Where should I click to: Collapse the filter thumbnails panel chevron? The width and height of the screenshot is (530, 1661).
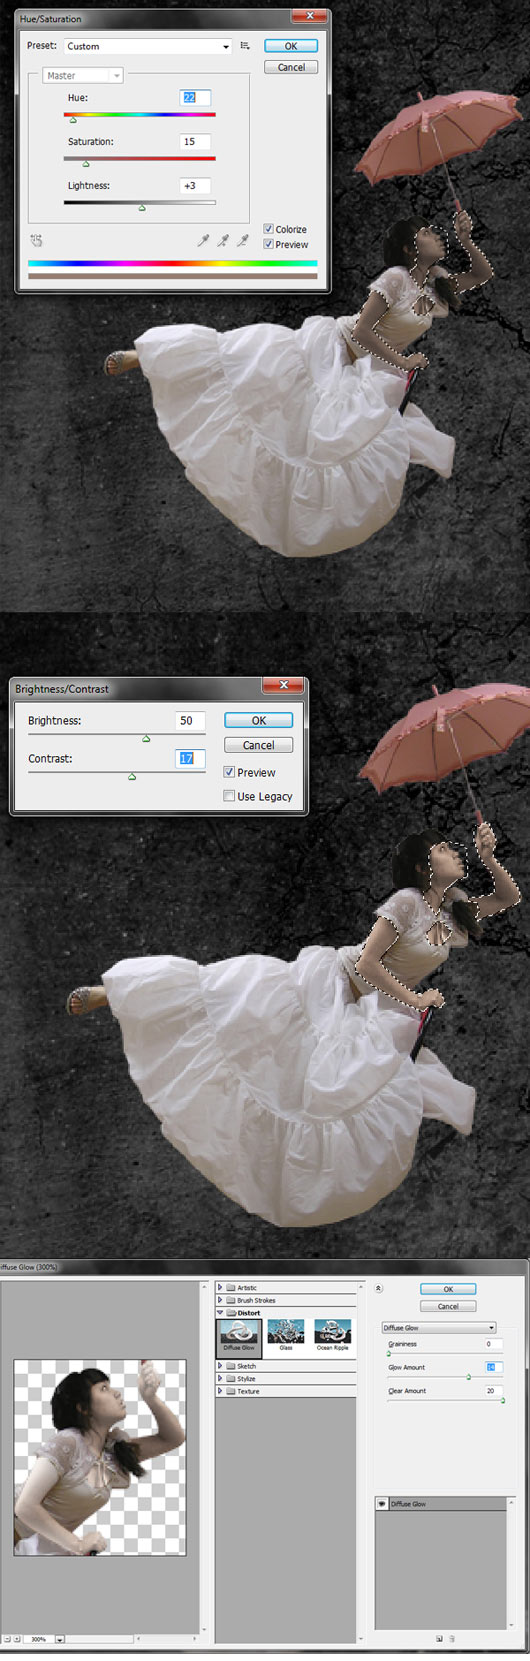(x=378, y=1289)
